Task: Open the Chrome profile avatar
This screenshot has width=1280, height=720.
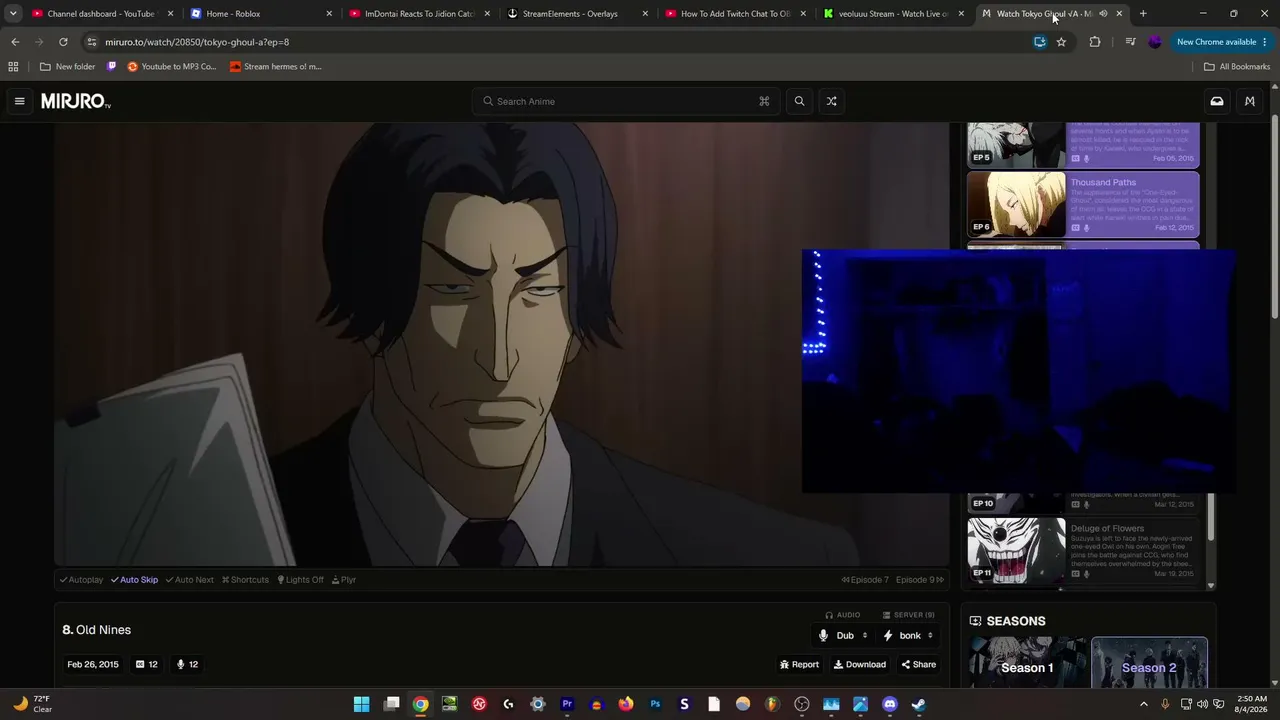Action: (x=1155, y=42)
